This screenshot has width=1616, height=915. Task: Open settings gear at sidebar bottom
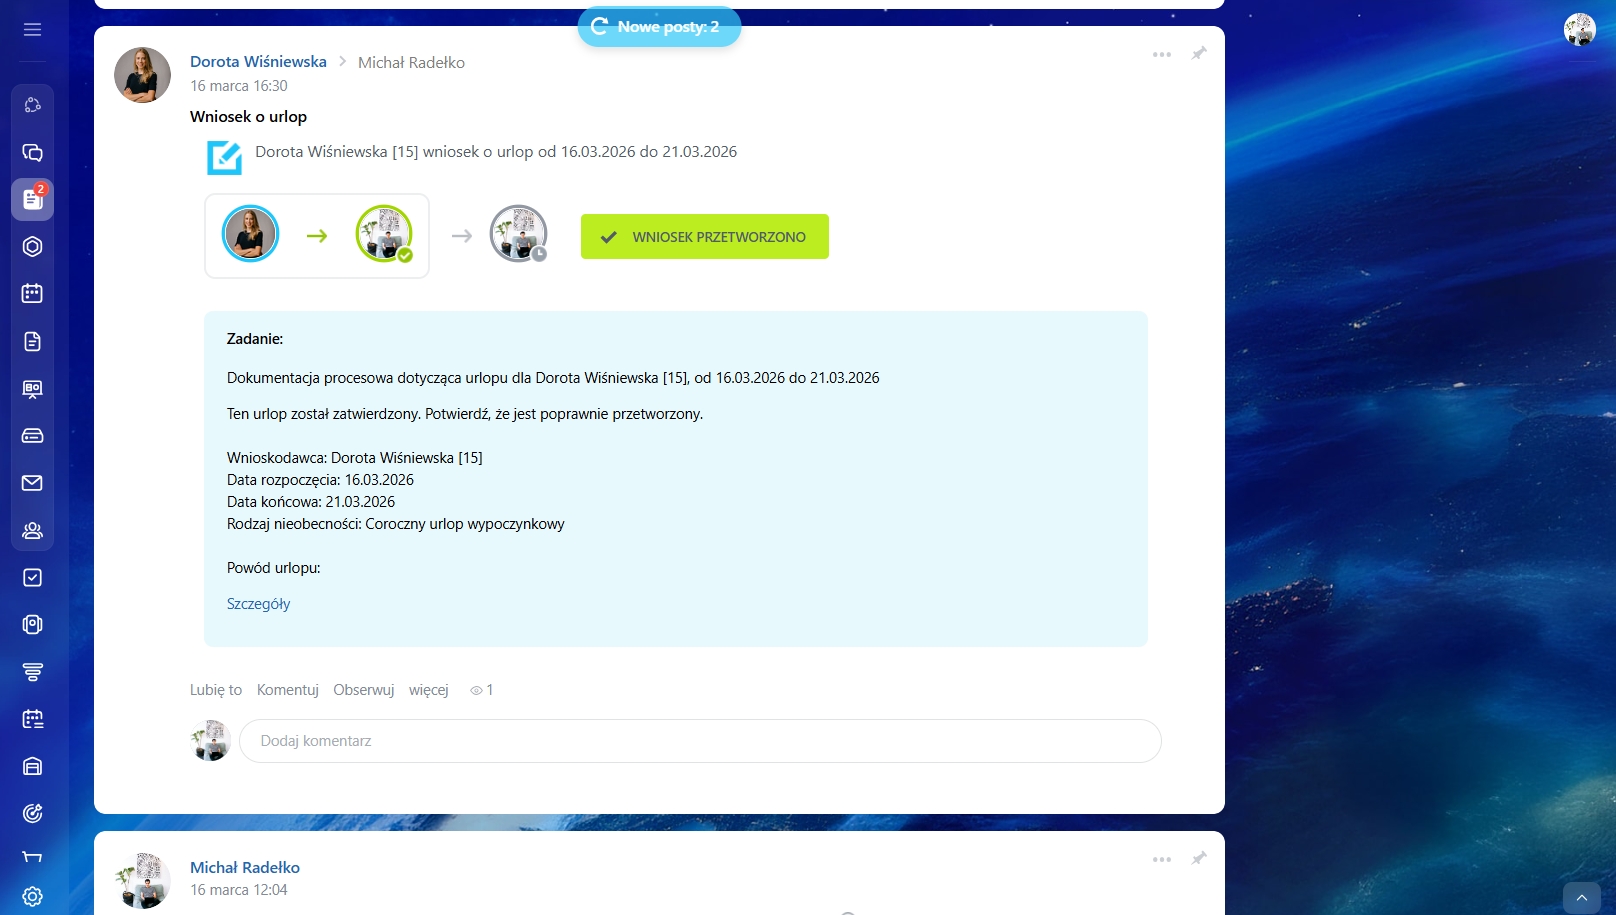32,896
